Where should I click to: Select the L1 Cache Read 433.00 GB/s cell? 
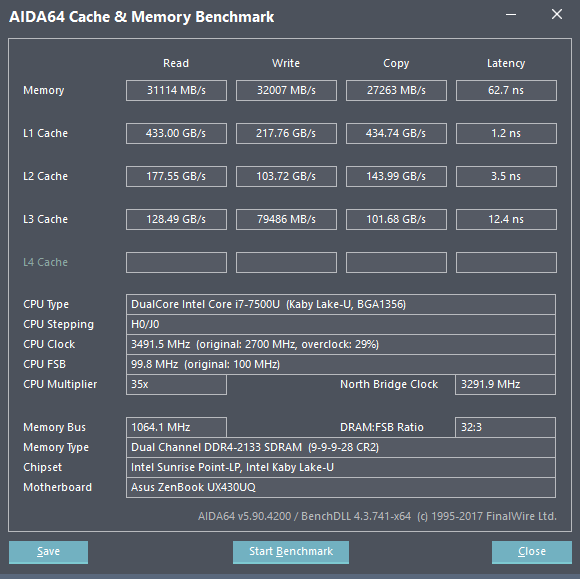[176, 133]
